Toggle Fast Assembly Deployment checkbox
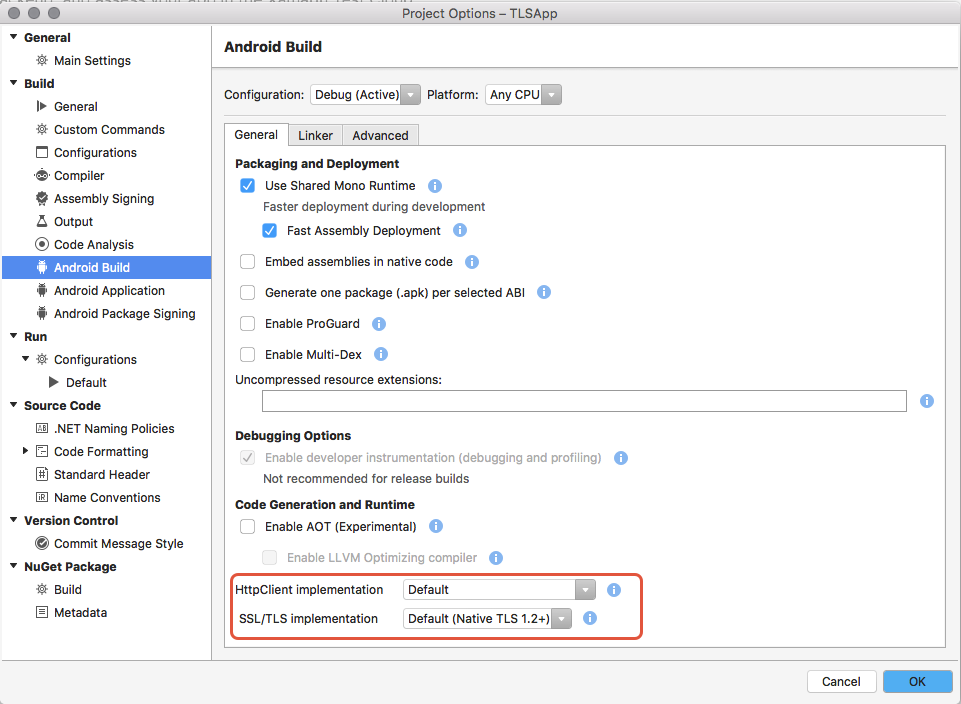Viewport: 961px width, 704px height. 270,230
